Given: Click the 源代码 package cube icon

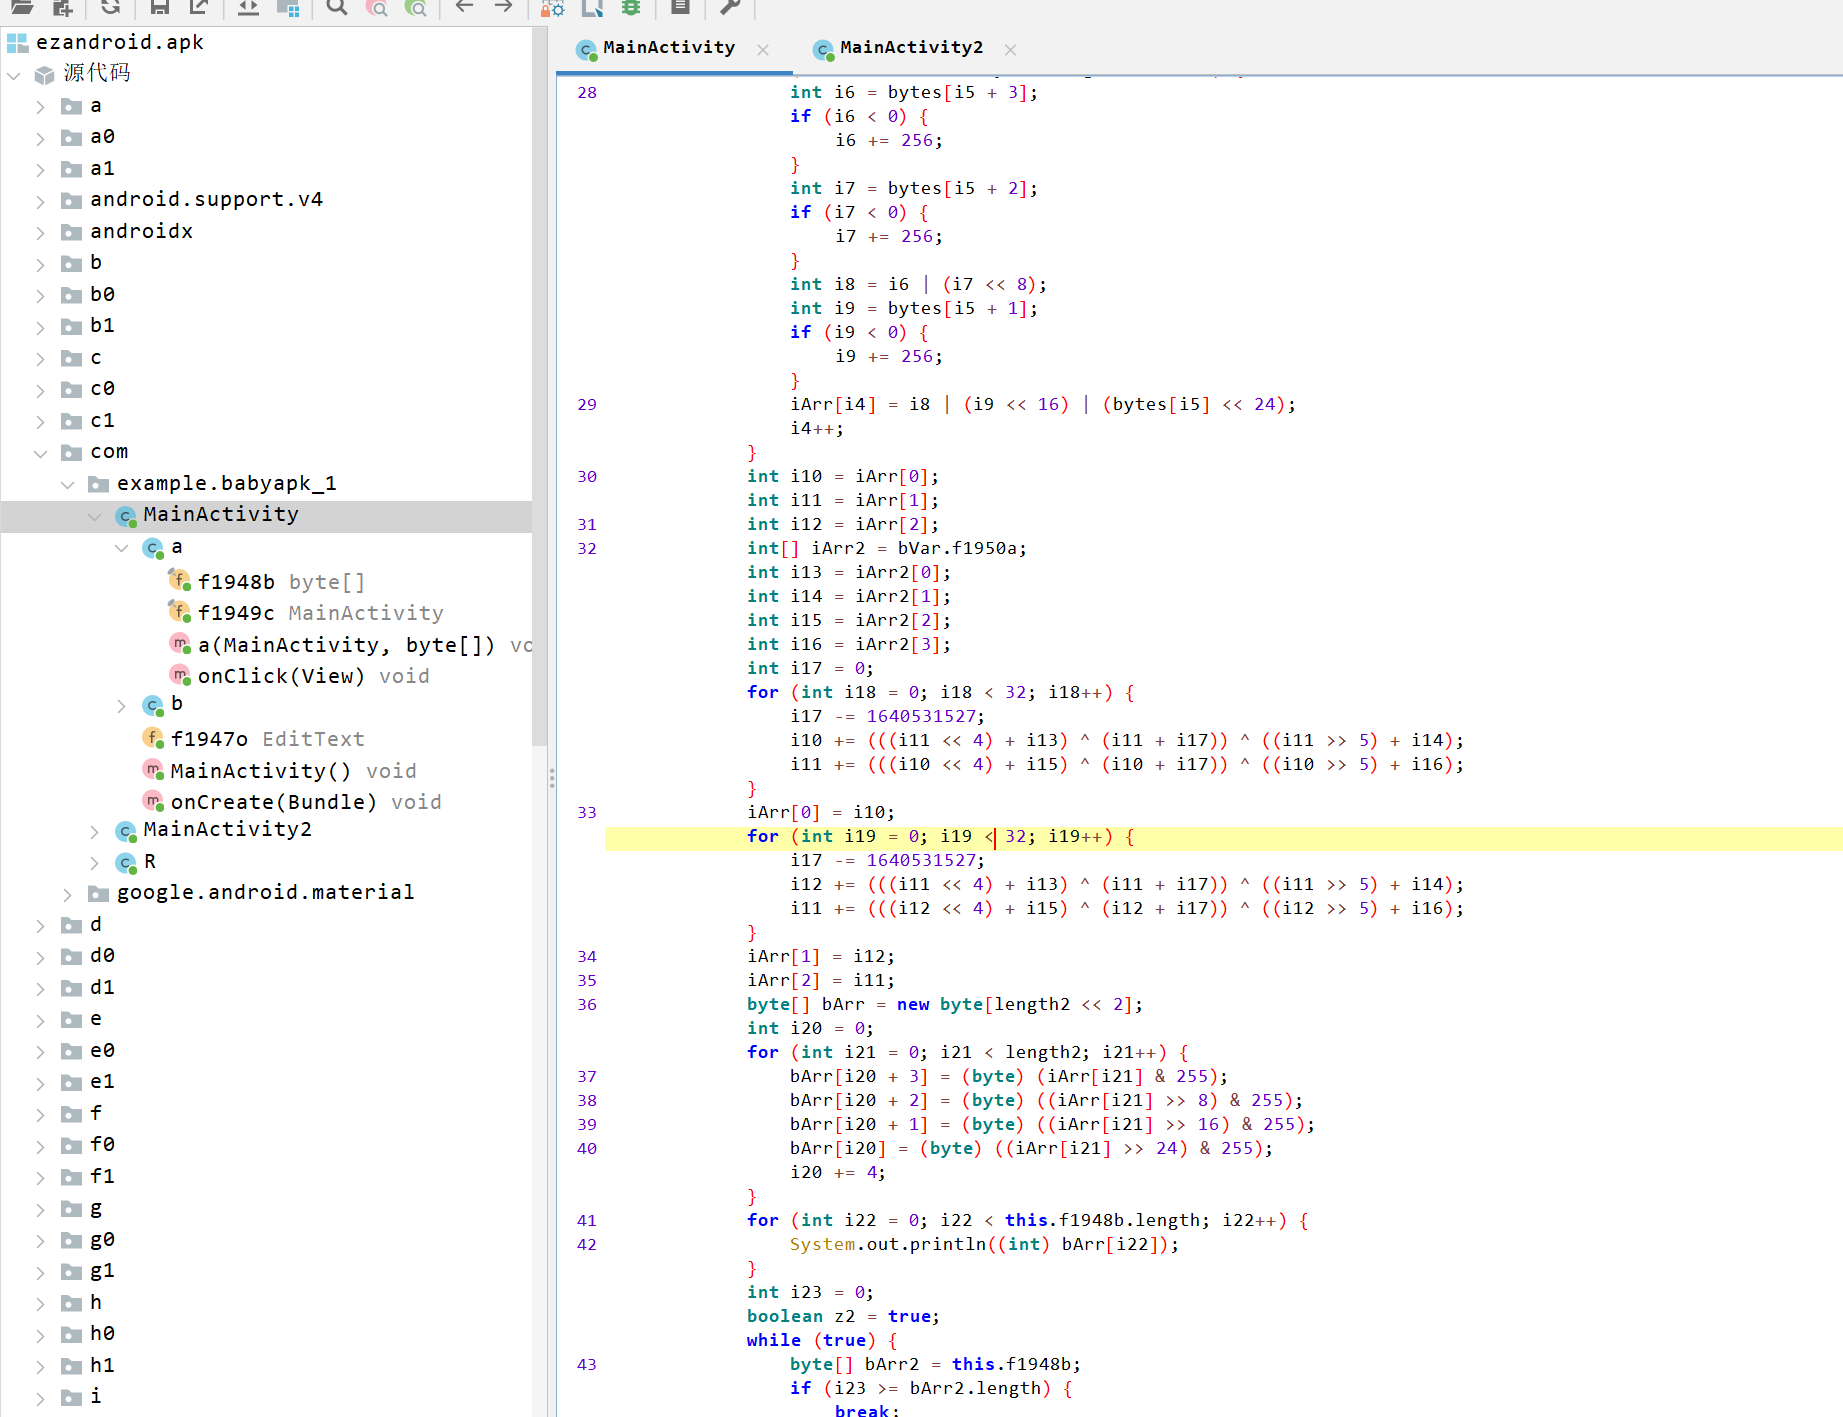Looking at the screenshot, I should tap(44, 74).
